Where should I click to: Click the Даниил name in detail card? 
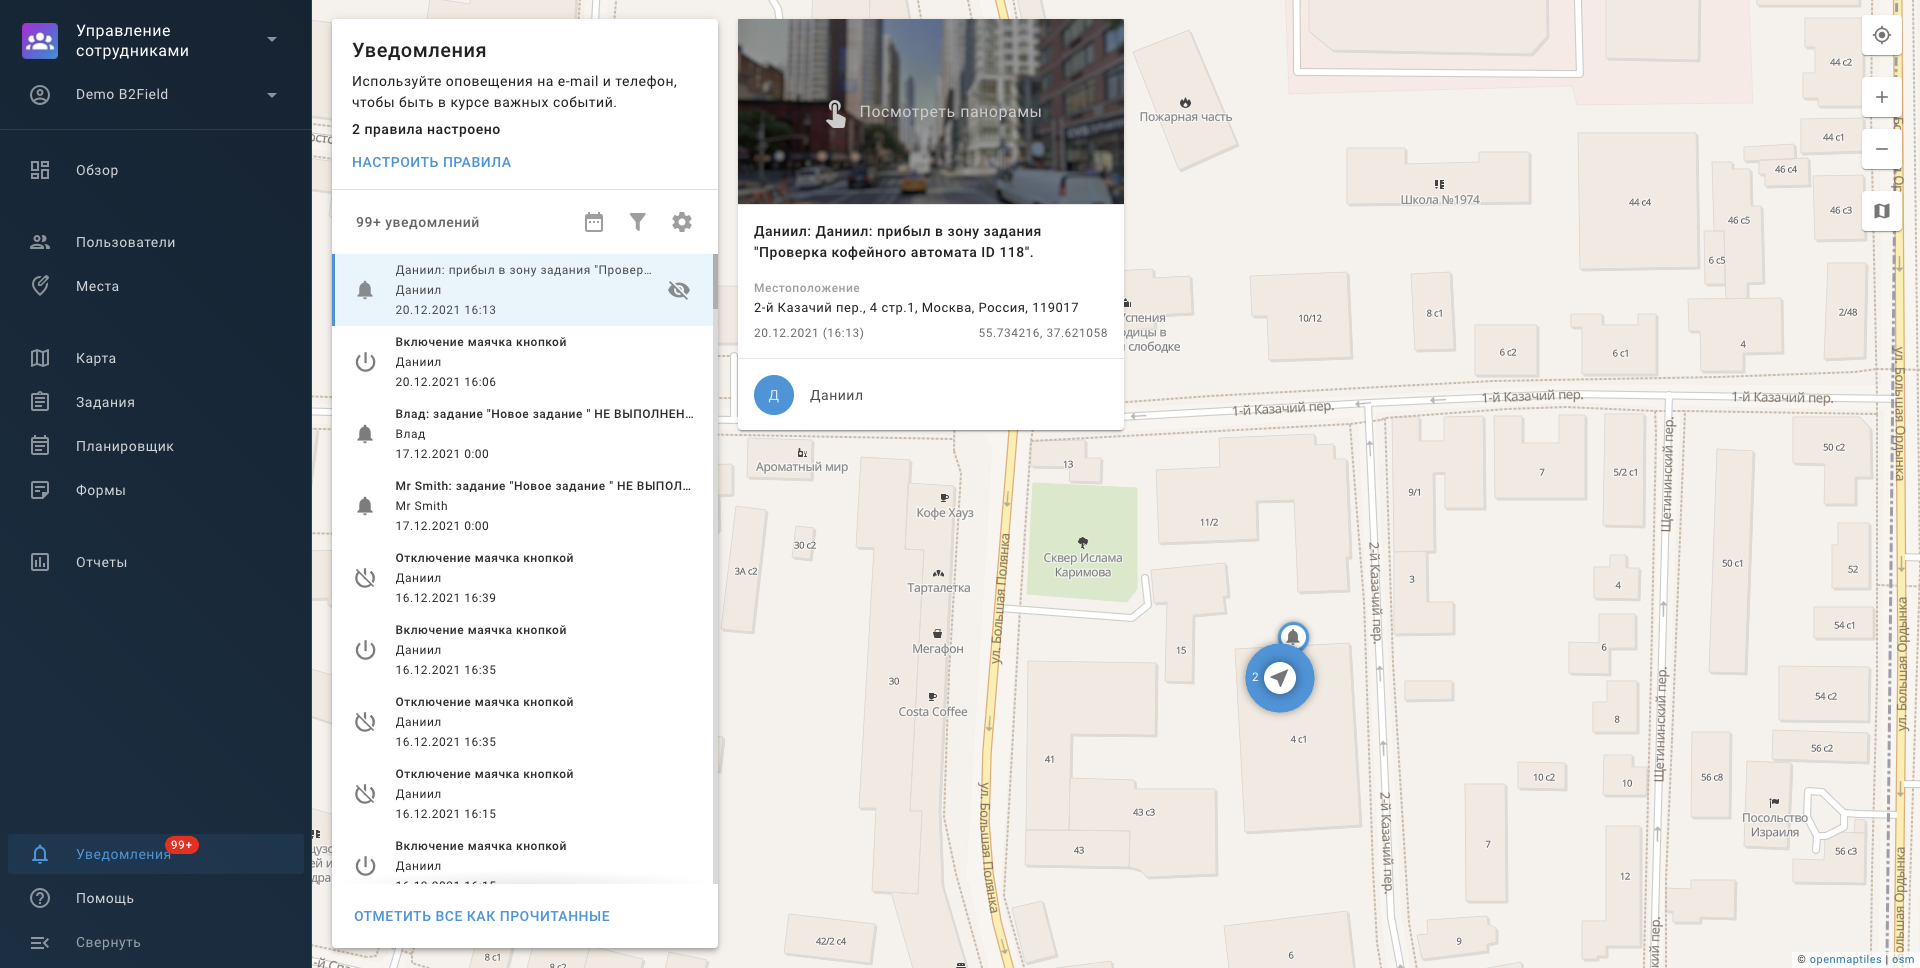(836, 395)
